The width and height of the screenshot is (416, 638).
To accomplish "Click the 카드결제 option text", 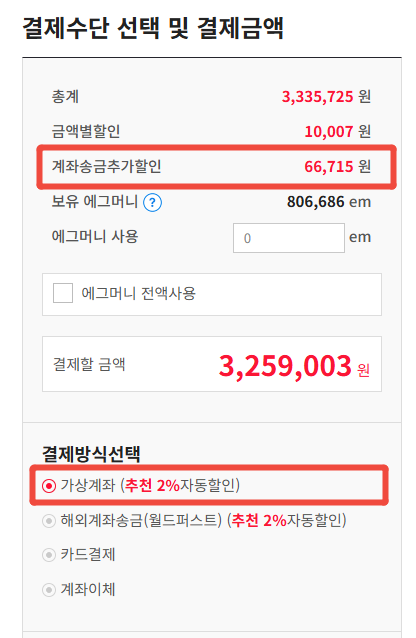I will pos(88,555).
